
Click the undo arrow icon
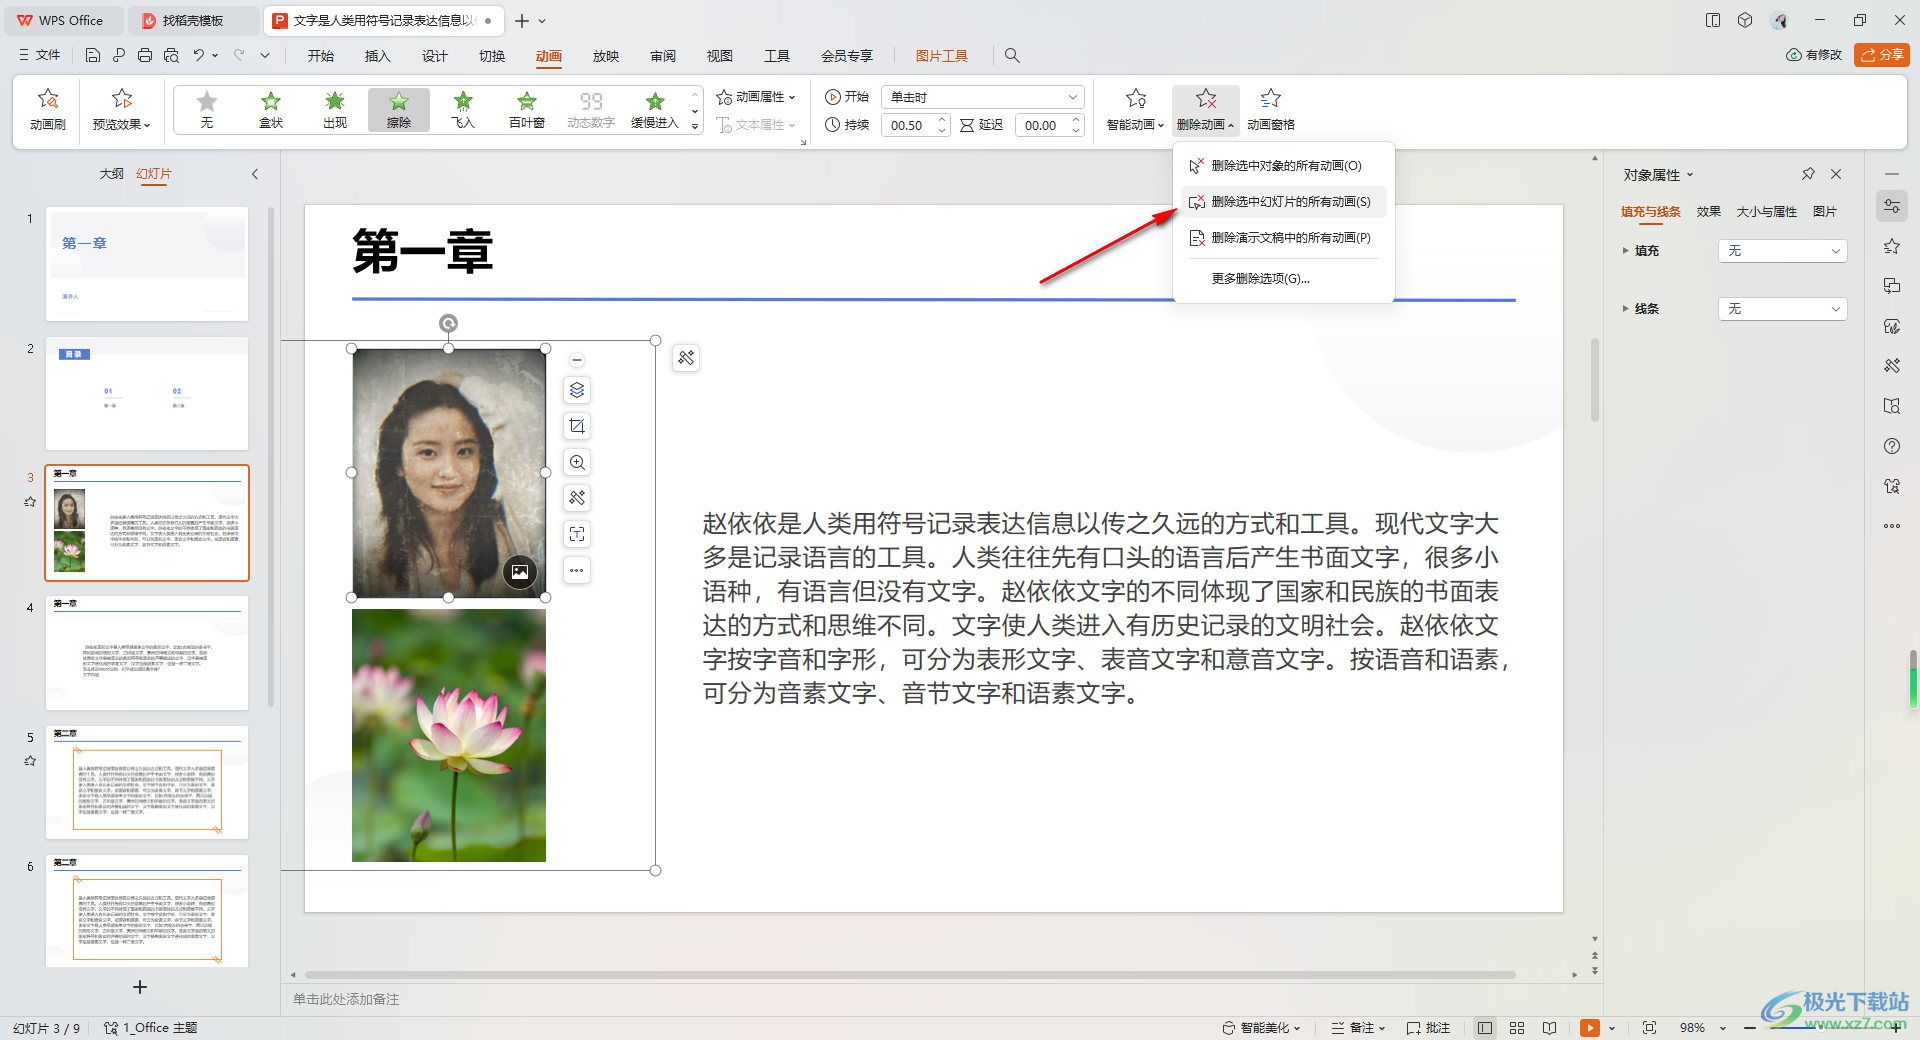199,55
